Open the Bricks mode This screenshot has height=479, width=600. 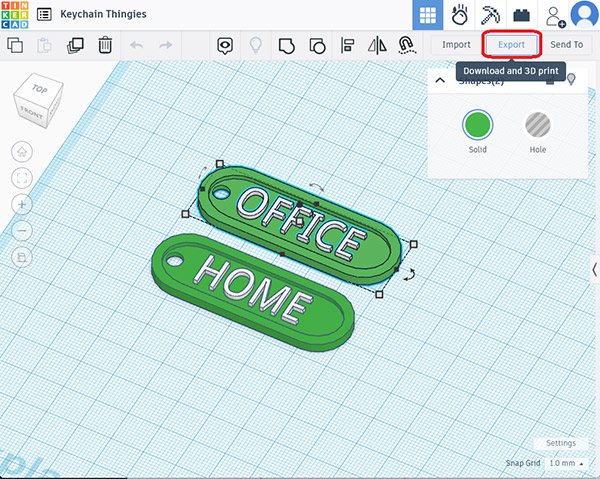[521, 15]
